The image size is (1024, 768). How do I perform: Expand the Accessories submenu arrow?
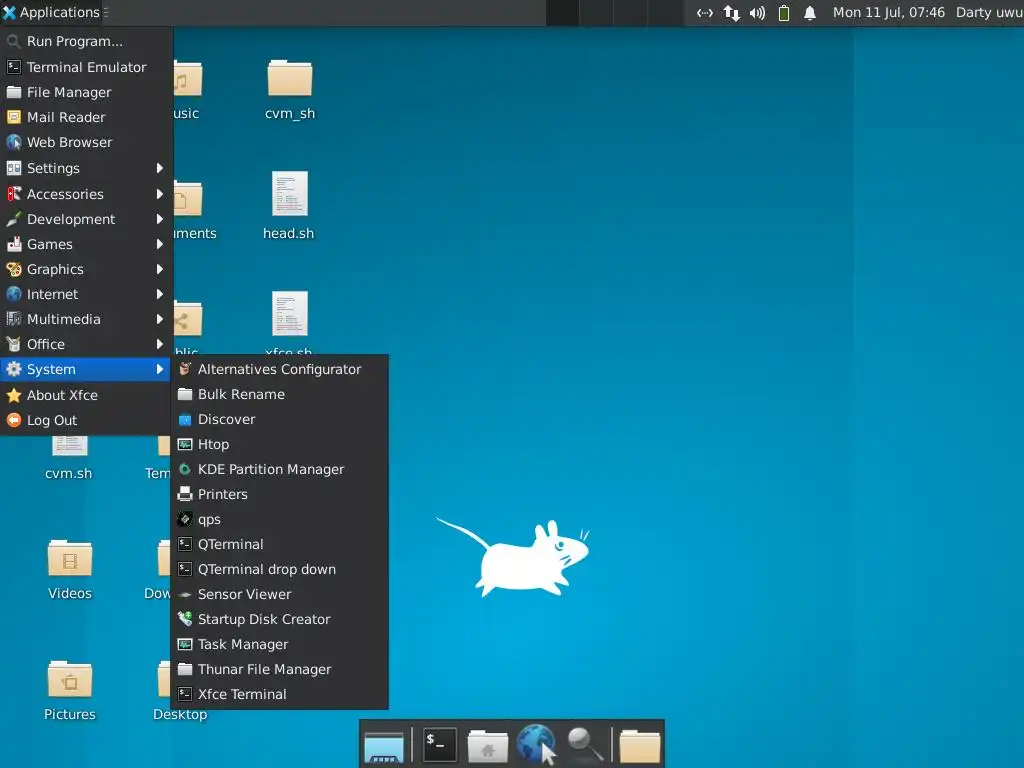159,194
